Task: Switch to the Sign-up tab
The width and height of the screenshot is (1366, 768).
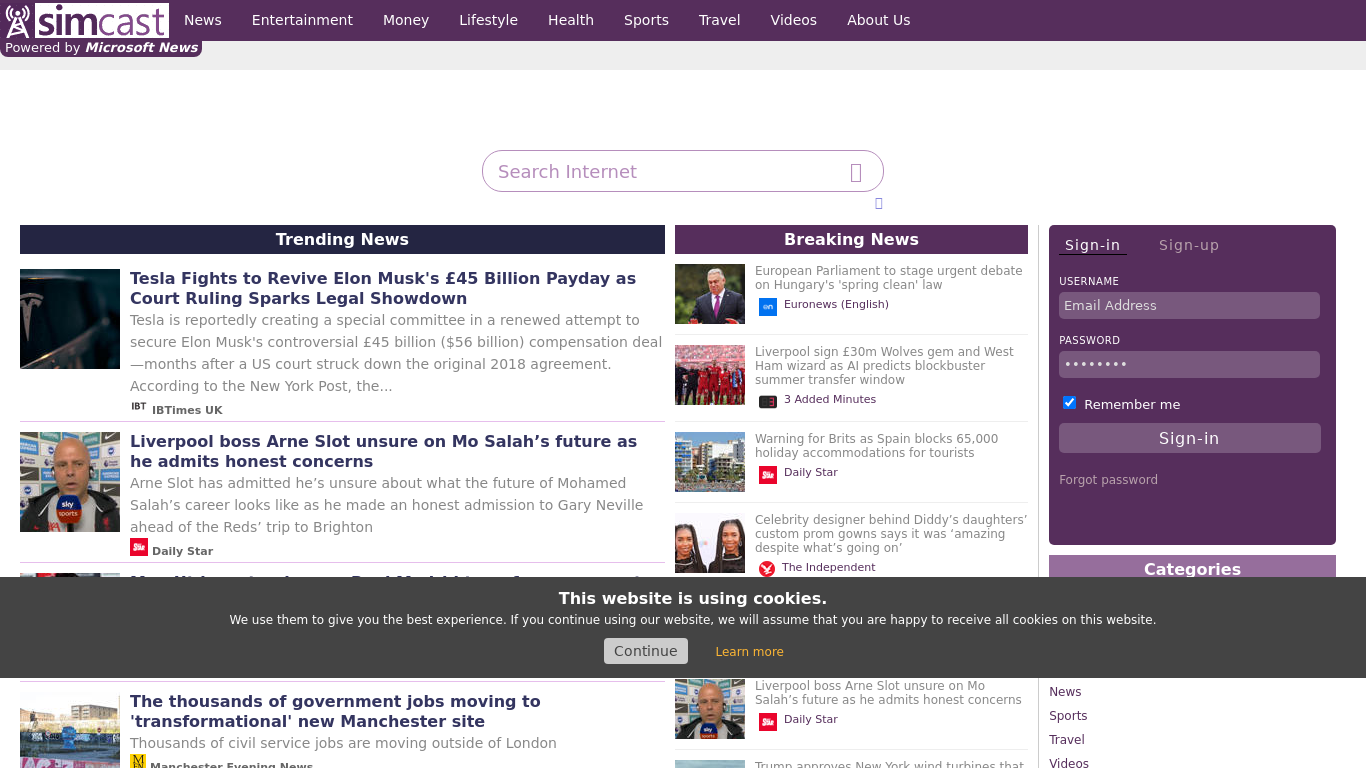Action: click(x=1189, y=245)
